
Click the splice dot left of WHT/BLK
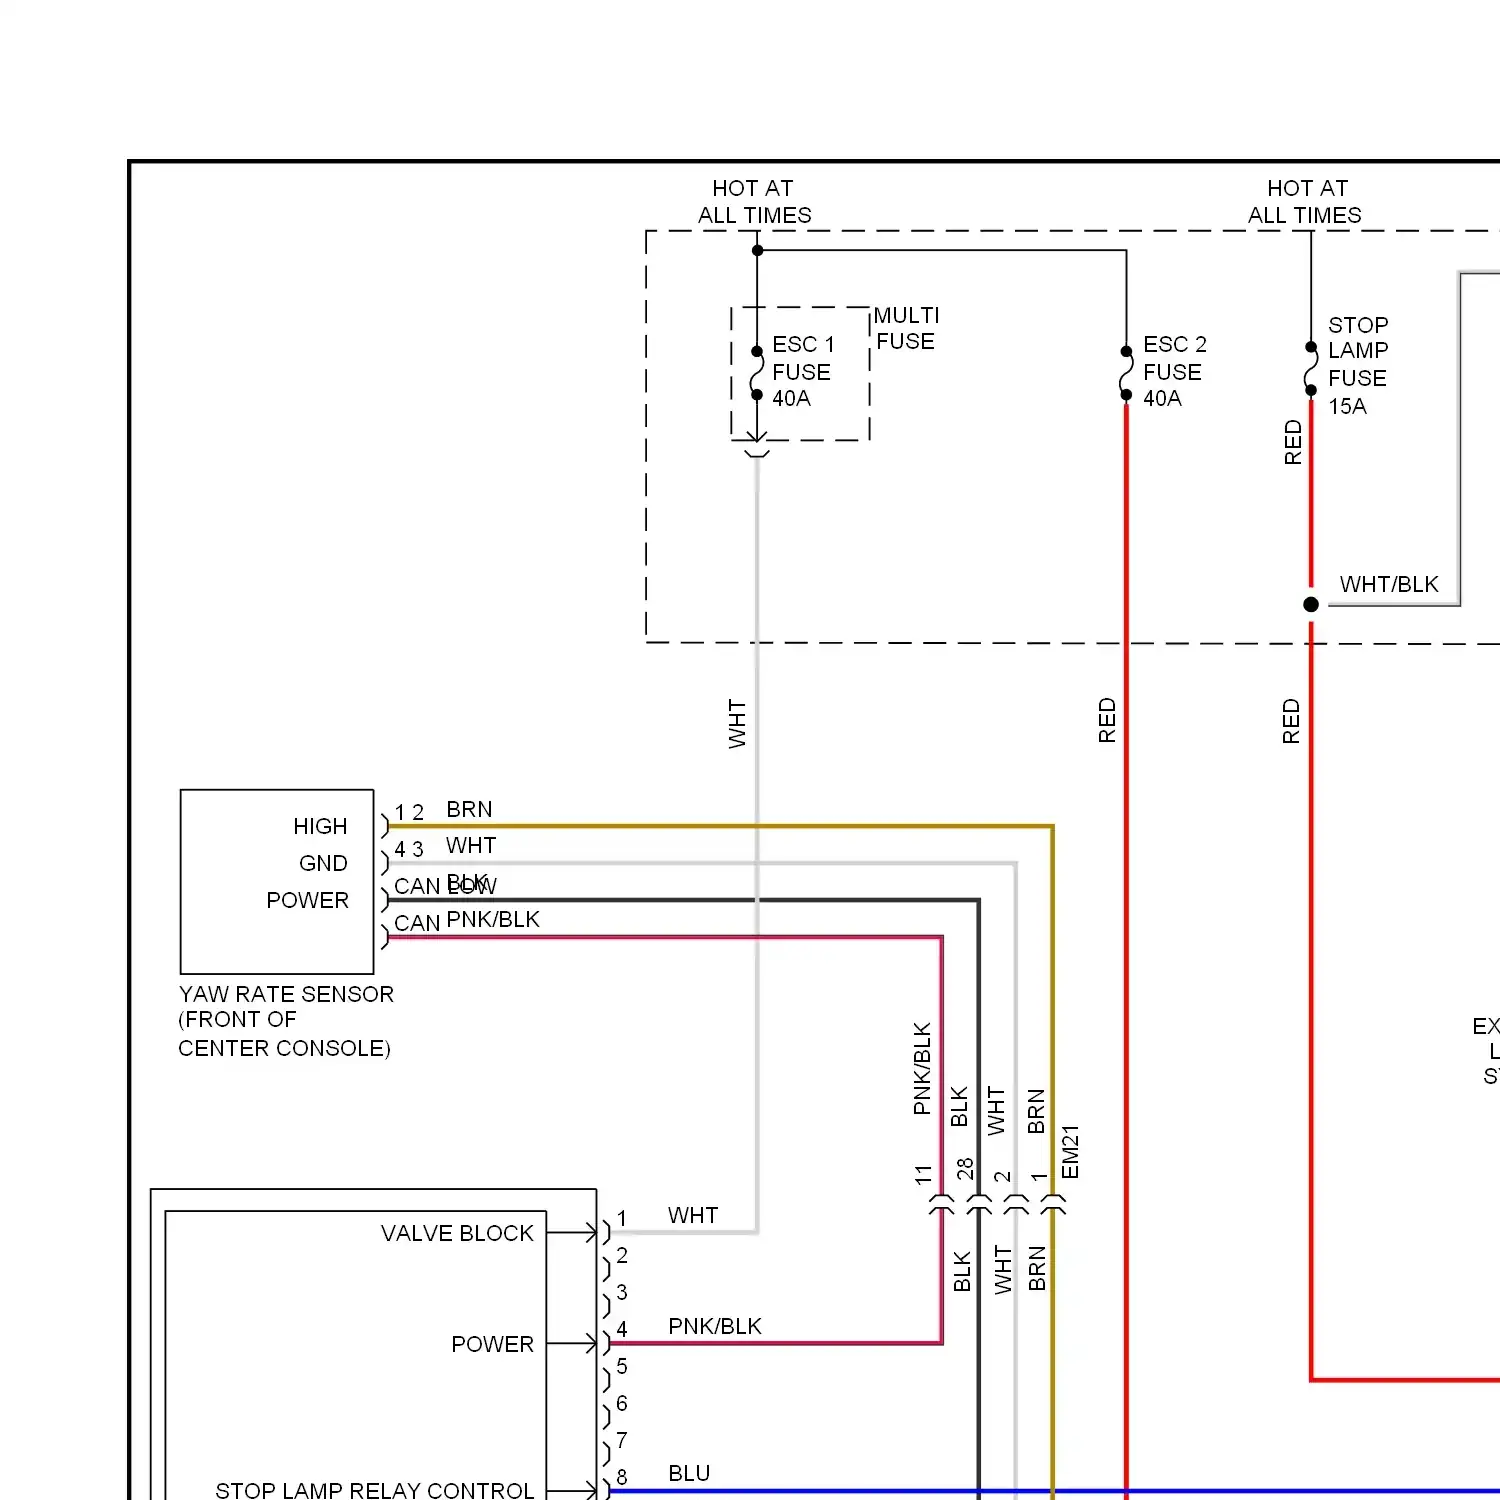(x=1311, y=604)
